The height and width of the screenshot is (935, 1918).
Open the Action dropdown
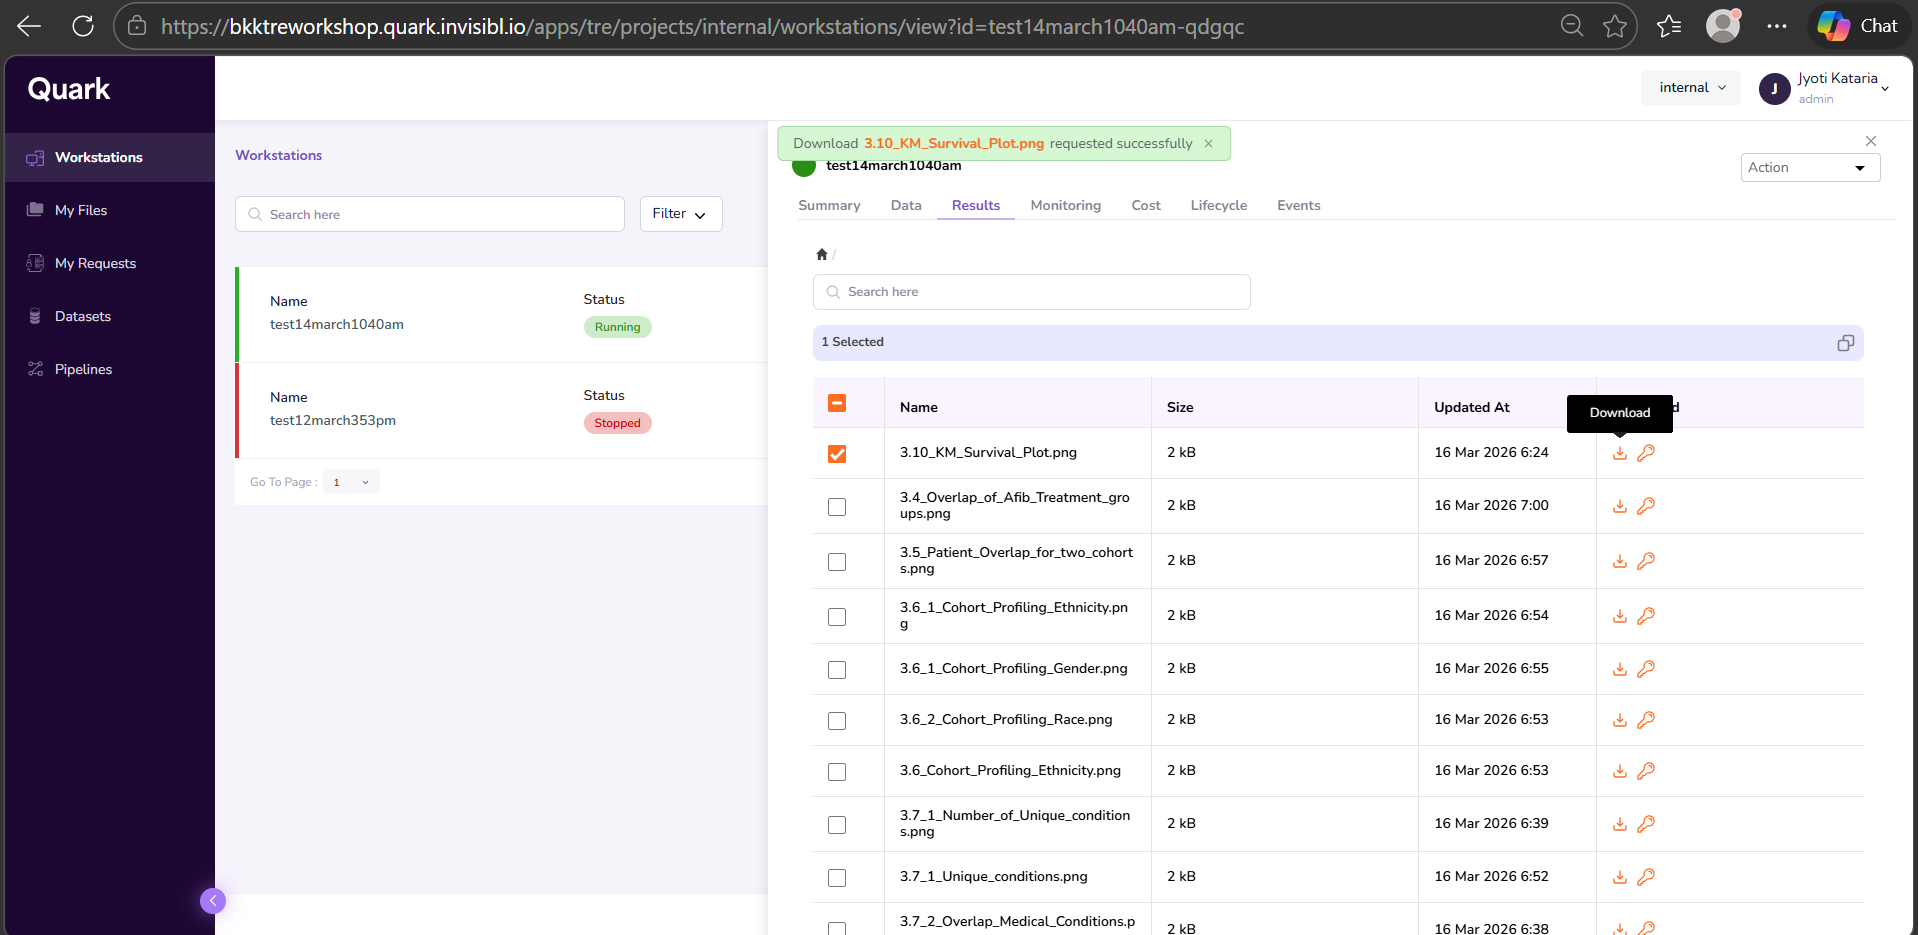tap(1809, 168)
